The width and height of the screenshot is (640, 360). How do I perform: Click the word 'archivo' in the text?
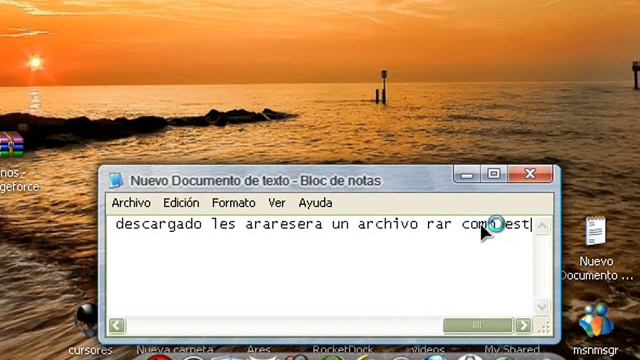click(x=388, y=224)
